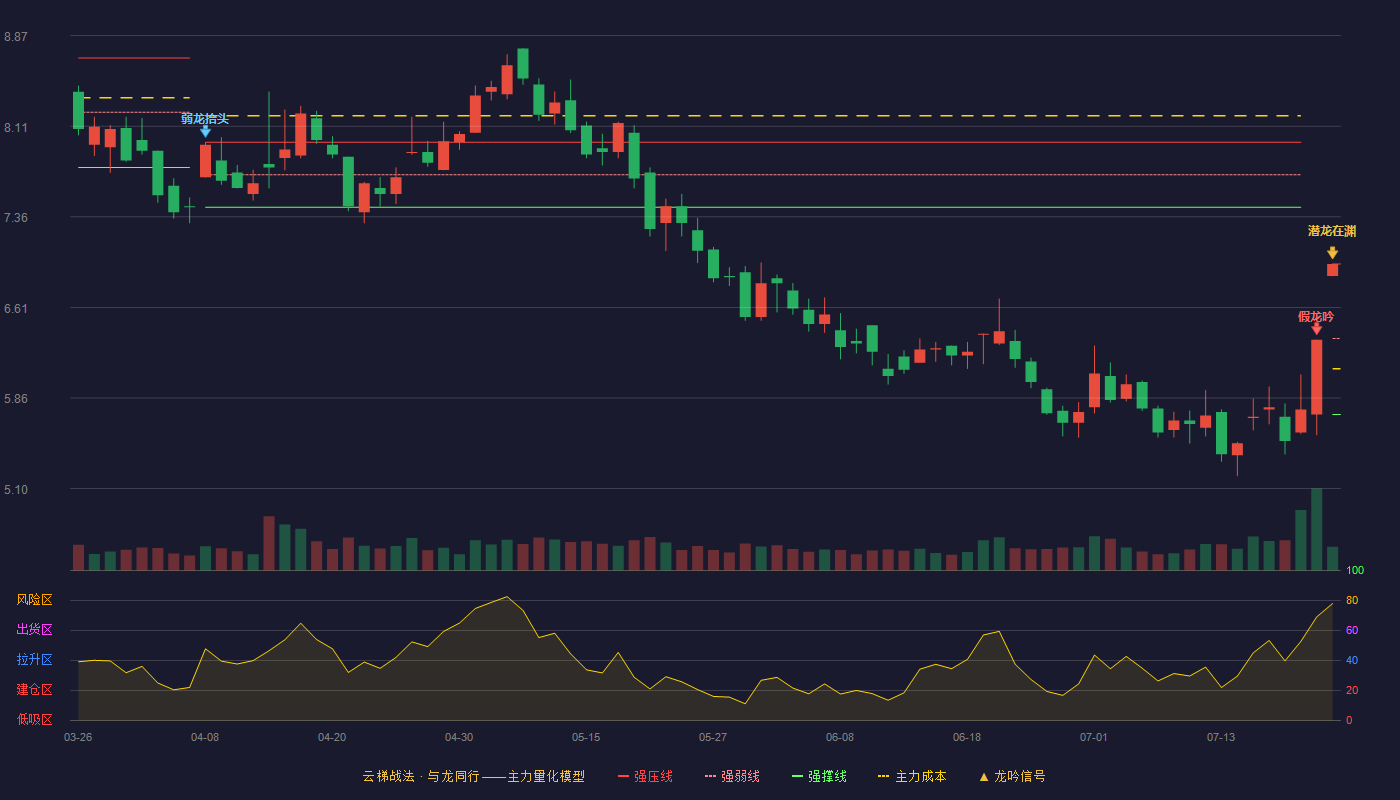Click the 05-27 date label

click(713, 737)
